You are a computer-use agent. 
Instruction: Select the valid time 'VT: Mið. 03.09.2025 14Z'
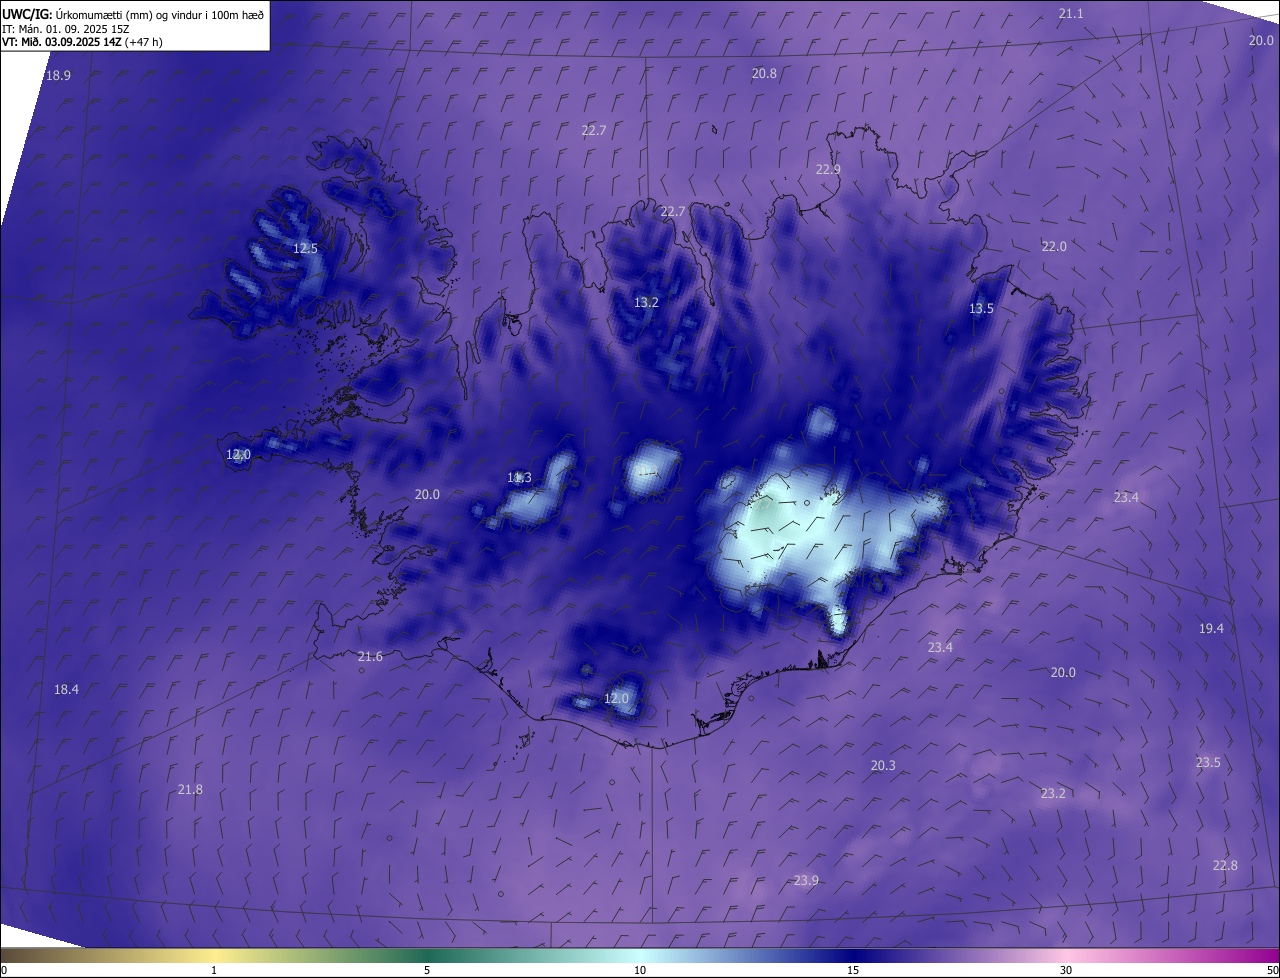[62, 42]
